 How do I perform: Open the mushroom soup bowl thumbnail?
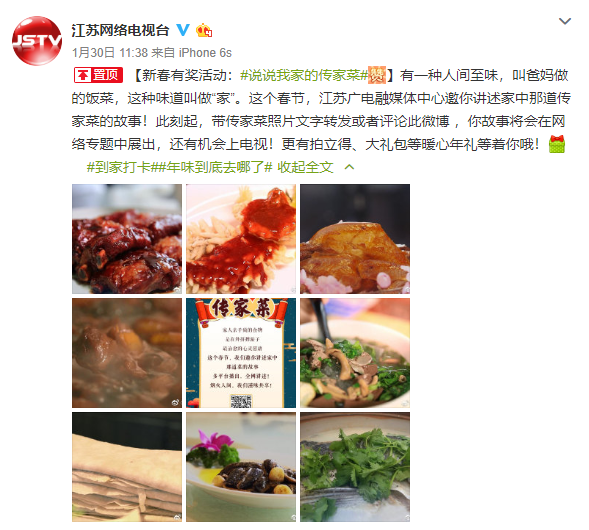point(355,353)
